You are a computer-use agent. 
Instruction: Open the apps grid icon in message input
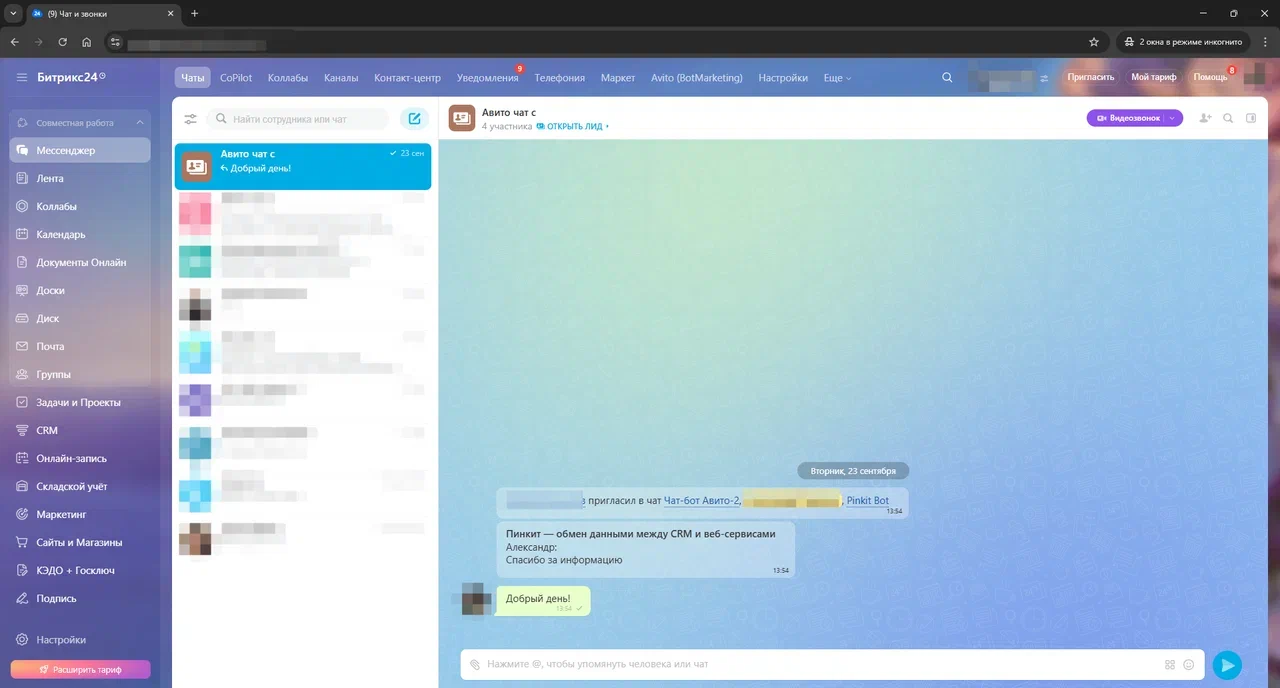click(1170, 664)
